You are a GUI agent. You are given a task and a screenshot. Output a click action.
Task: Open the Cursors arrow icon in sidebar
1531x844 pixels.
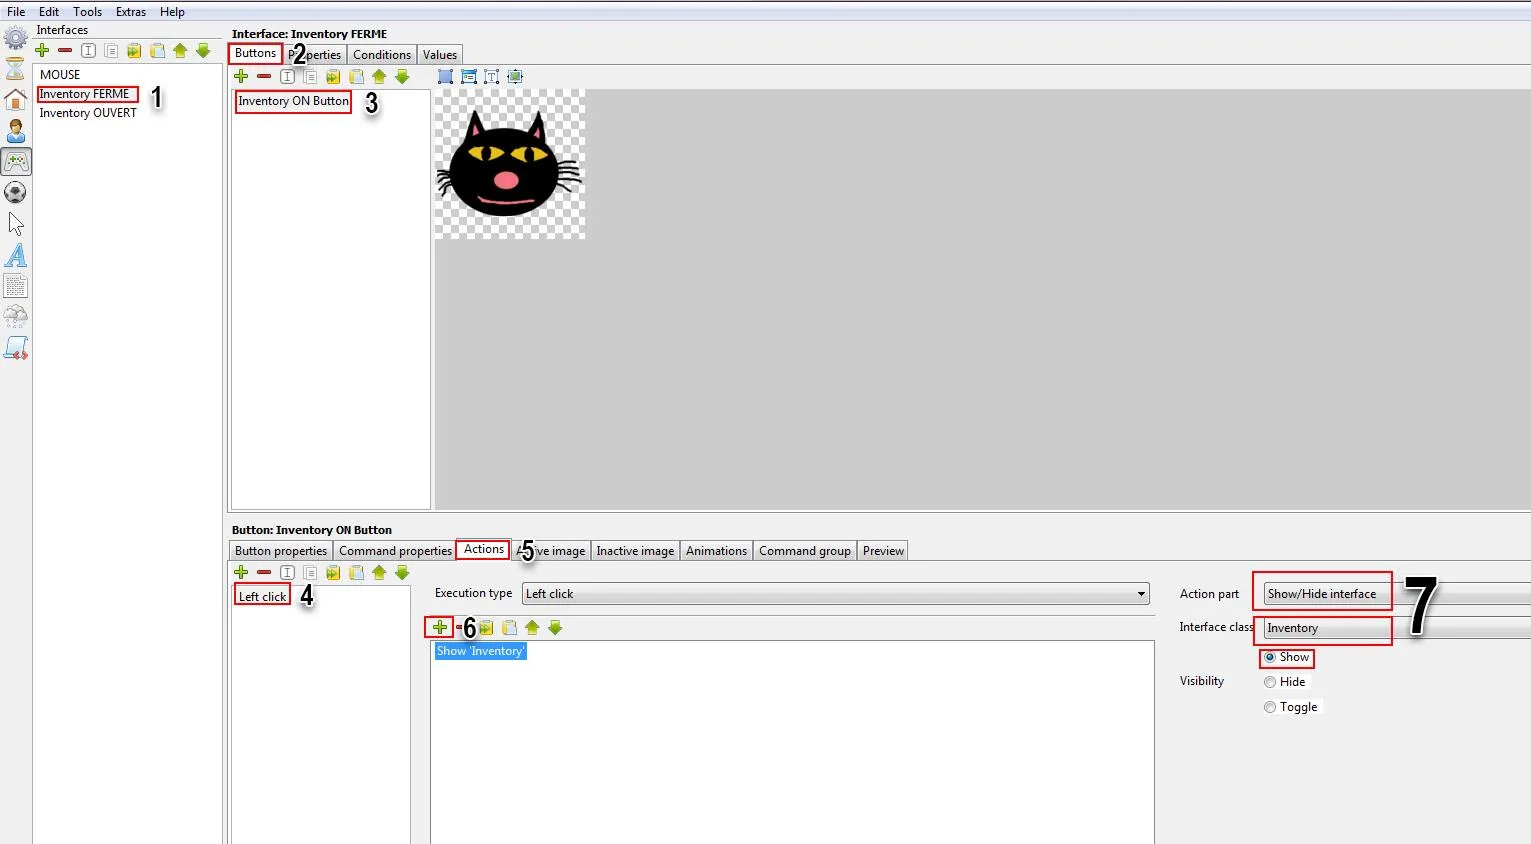(16, 224)
